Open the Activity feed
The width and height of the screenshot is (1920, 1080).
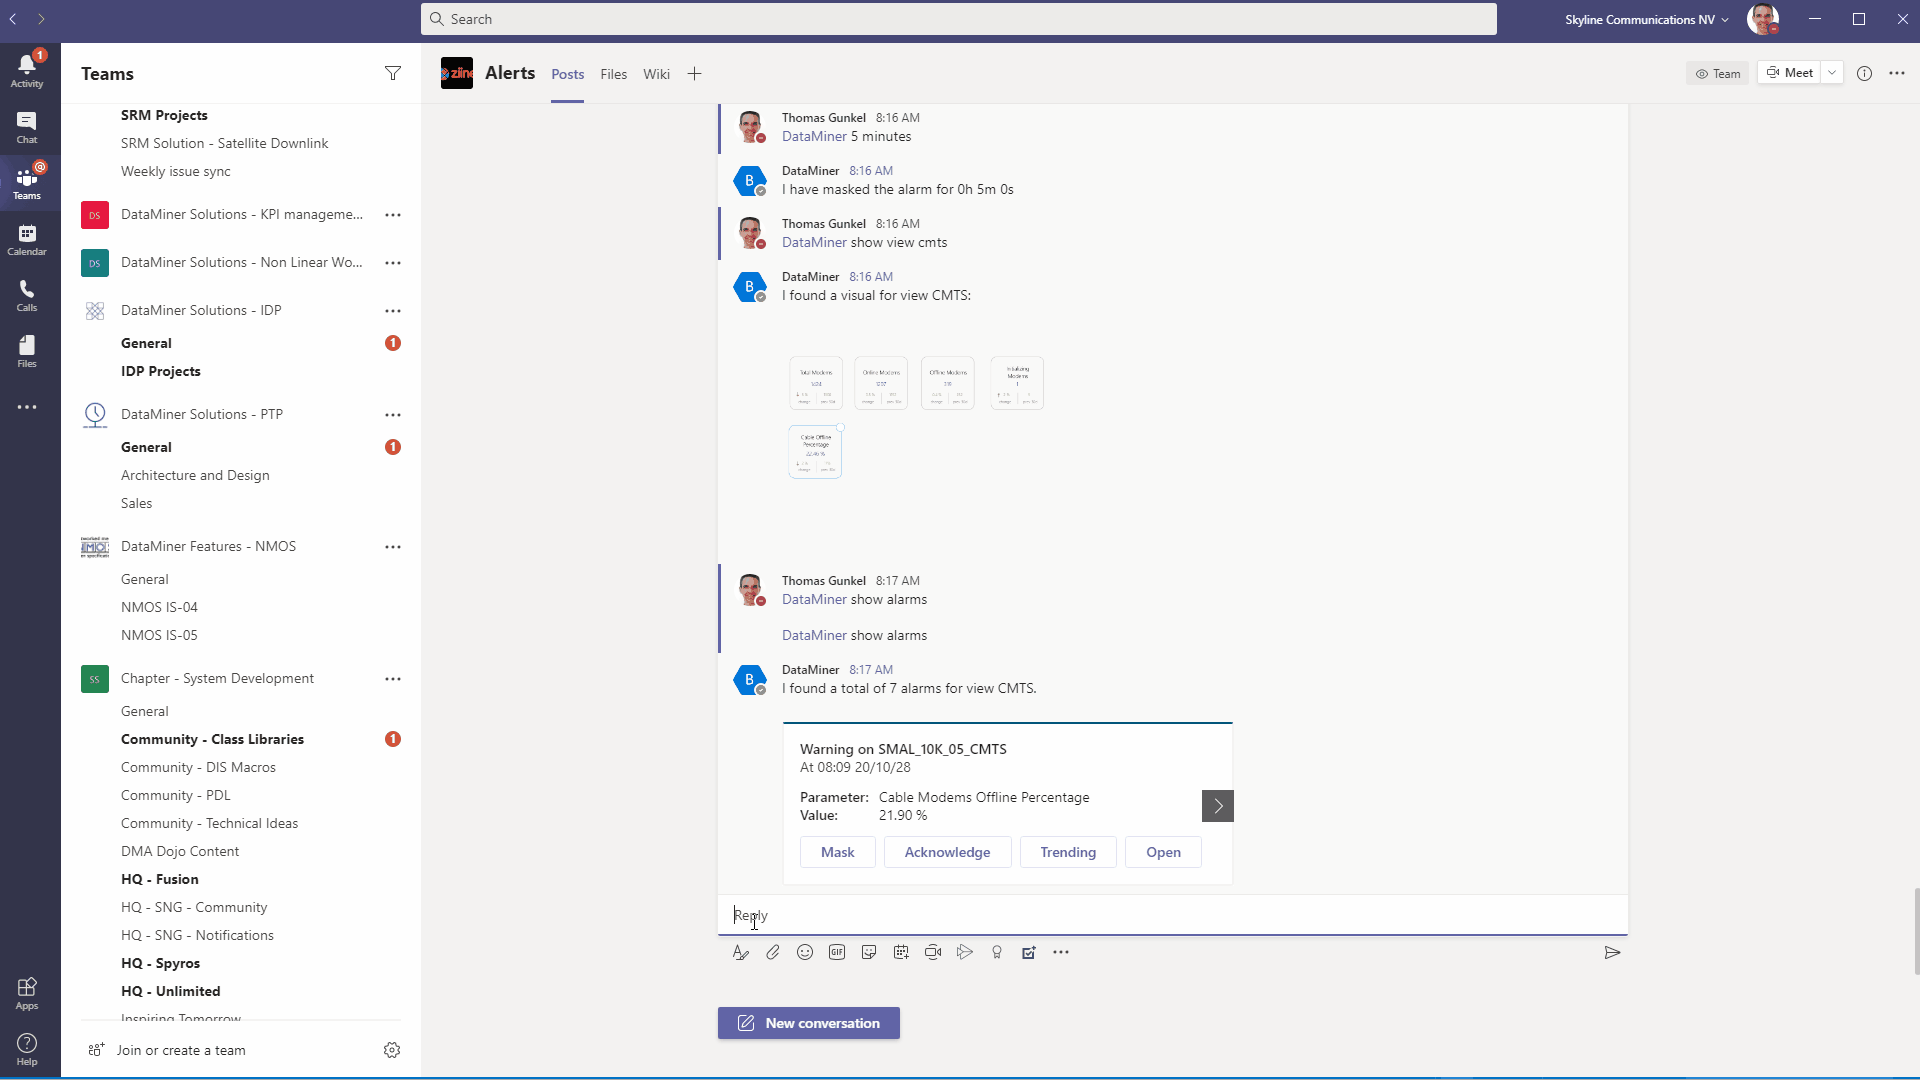tap(27, 71)
